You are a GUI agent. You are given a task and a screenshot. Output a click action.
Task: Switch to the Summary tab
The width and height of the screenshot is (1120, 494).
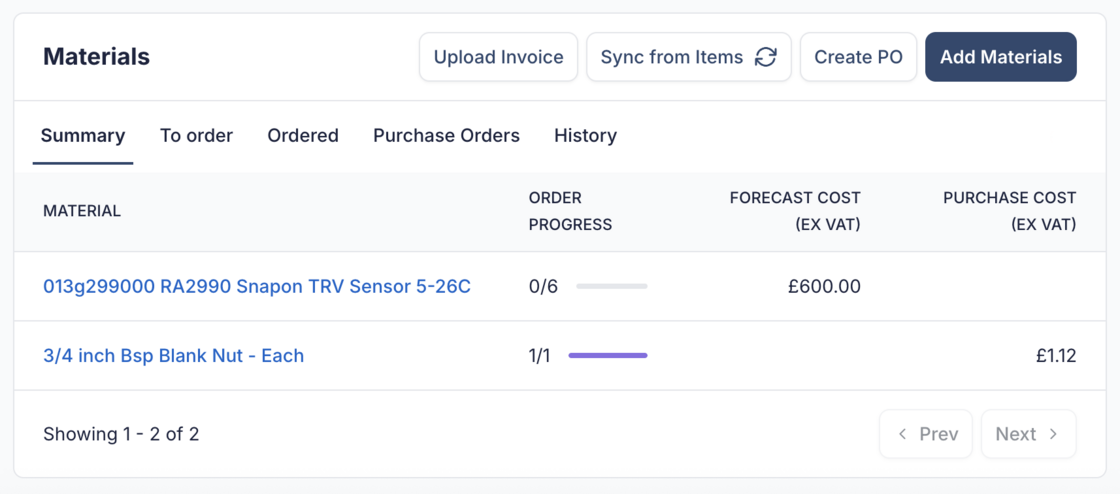pyautogui.click(x=83, y=135)
